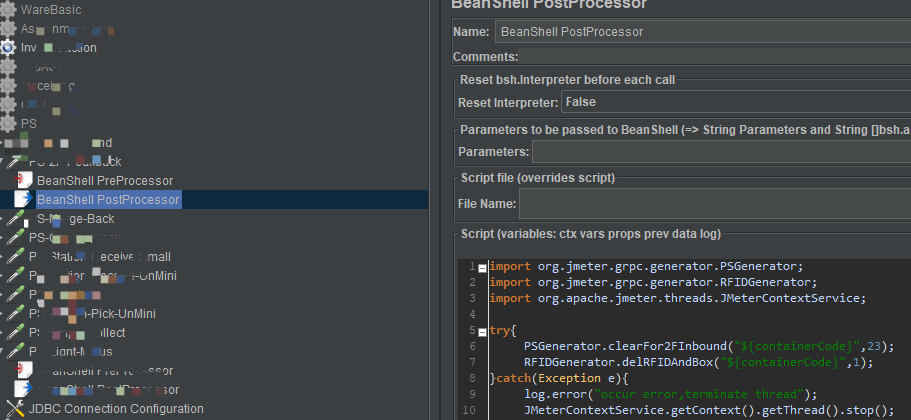Click the script File Name field
The height and width of the screenshot is (420, 911).
click(715, 204)
